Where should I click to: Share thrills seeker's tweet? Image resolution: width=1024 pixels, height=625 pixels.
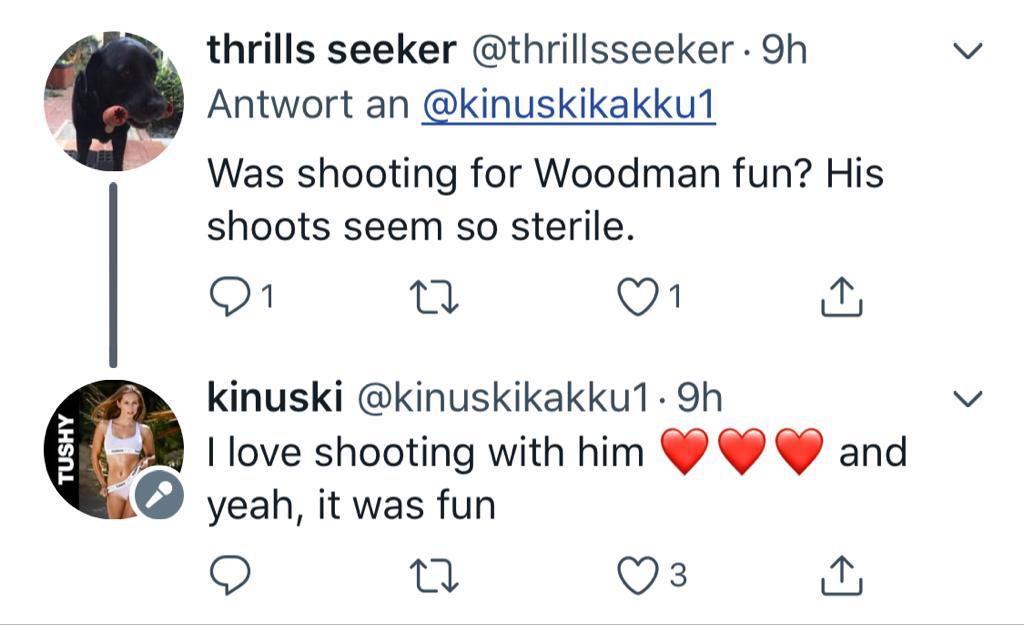pos(841,296)
